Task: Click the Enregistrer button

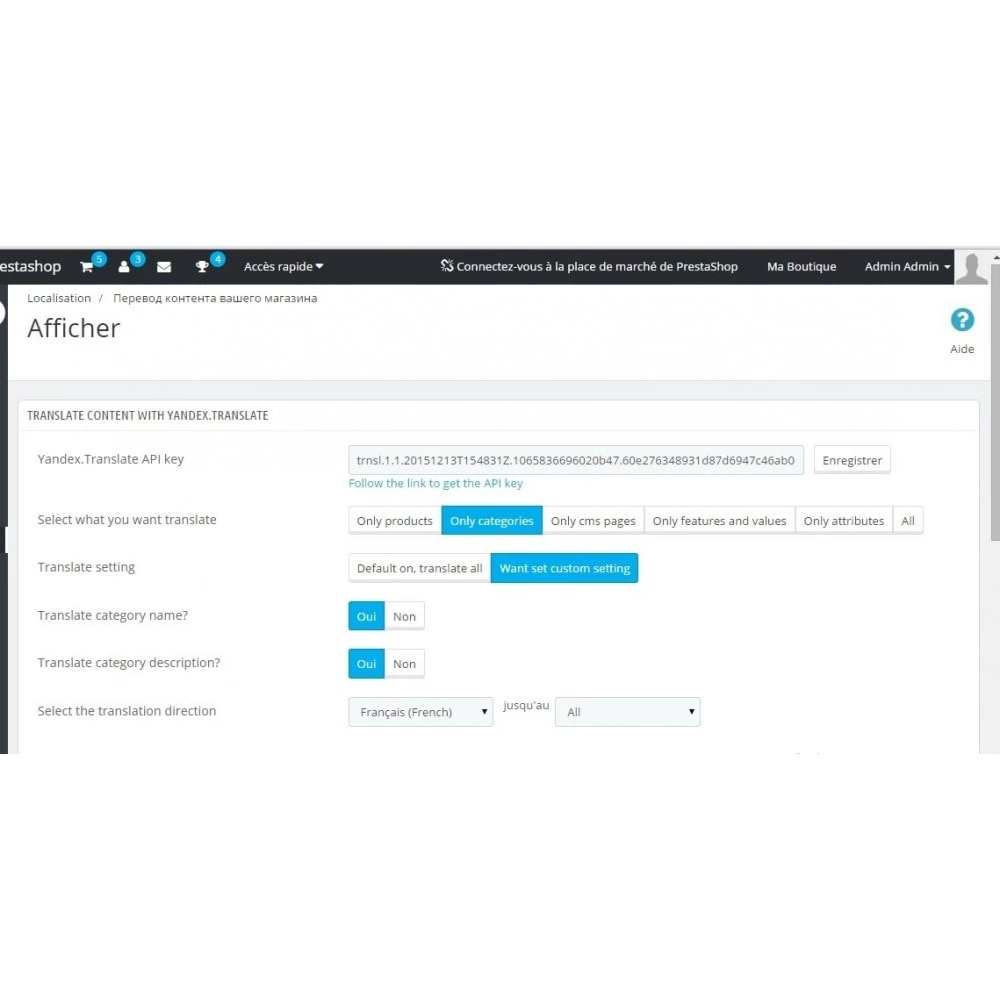Action: [x=852, y=460]
